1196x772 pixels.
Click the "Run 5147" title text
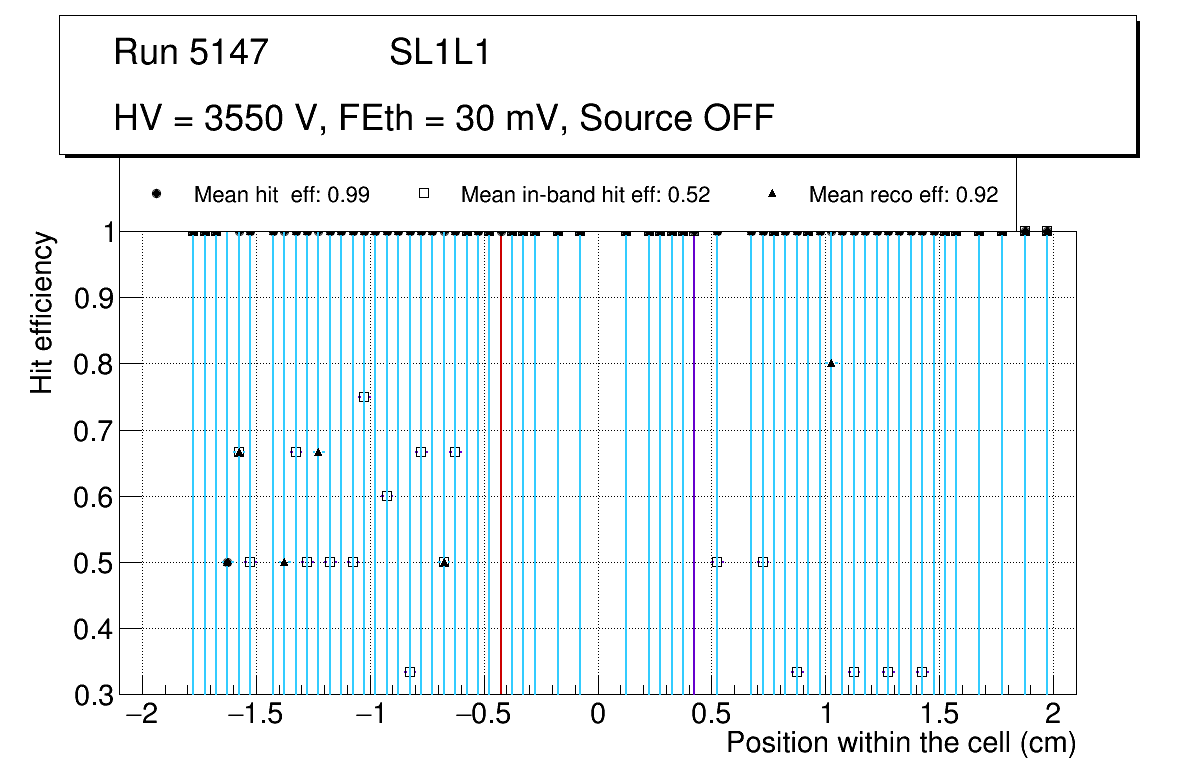tap(191, 52)
